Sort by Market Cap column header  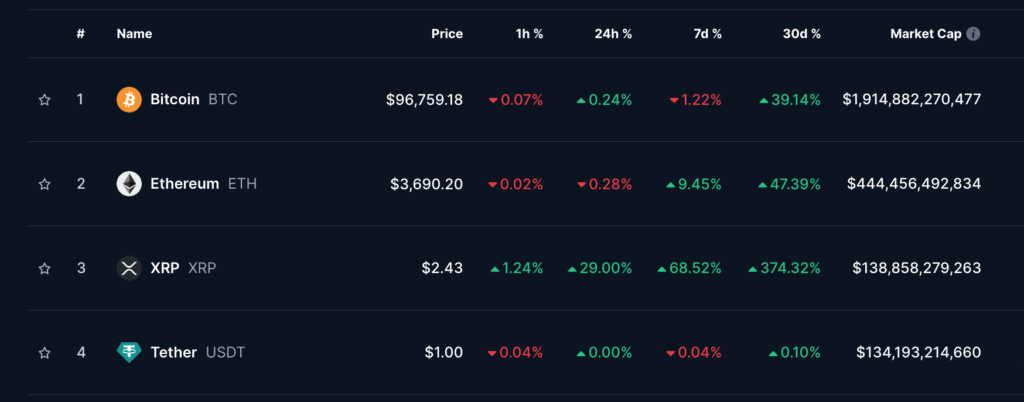tap(925, 33)
